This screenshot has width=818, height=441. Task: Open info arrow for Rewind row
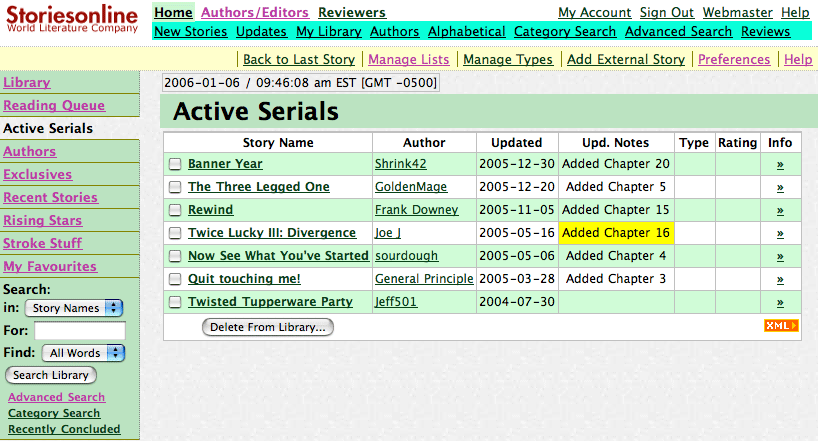(780, 210)
